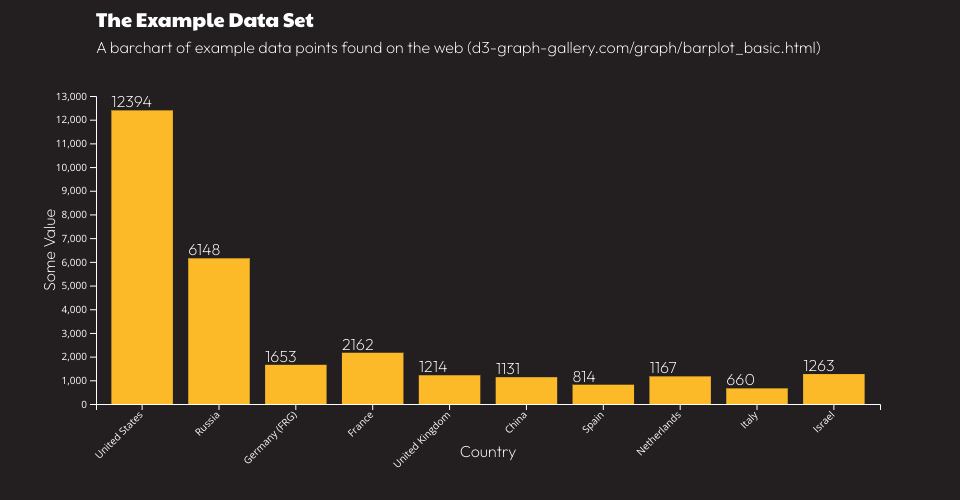The width and height of the screenshot is (960, 500).
Task: Select the China bar
Action: pyautogui.click(x=526, y=391)
